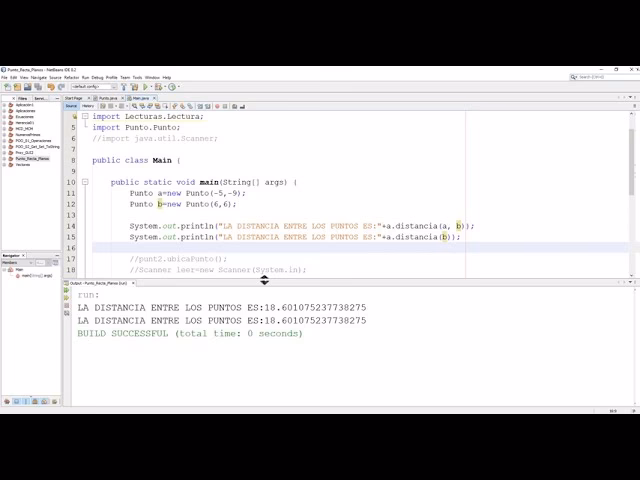Select the Punto_Recta_Planos project

[32, 158]
